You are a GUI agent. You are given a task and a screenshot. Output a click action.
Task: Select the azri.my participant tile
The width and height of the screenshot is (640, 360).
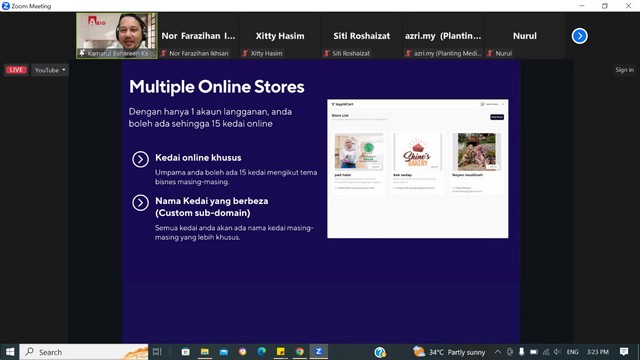click(x=443, y=36)
